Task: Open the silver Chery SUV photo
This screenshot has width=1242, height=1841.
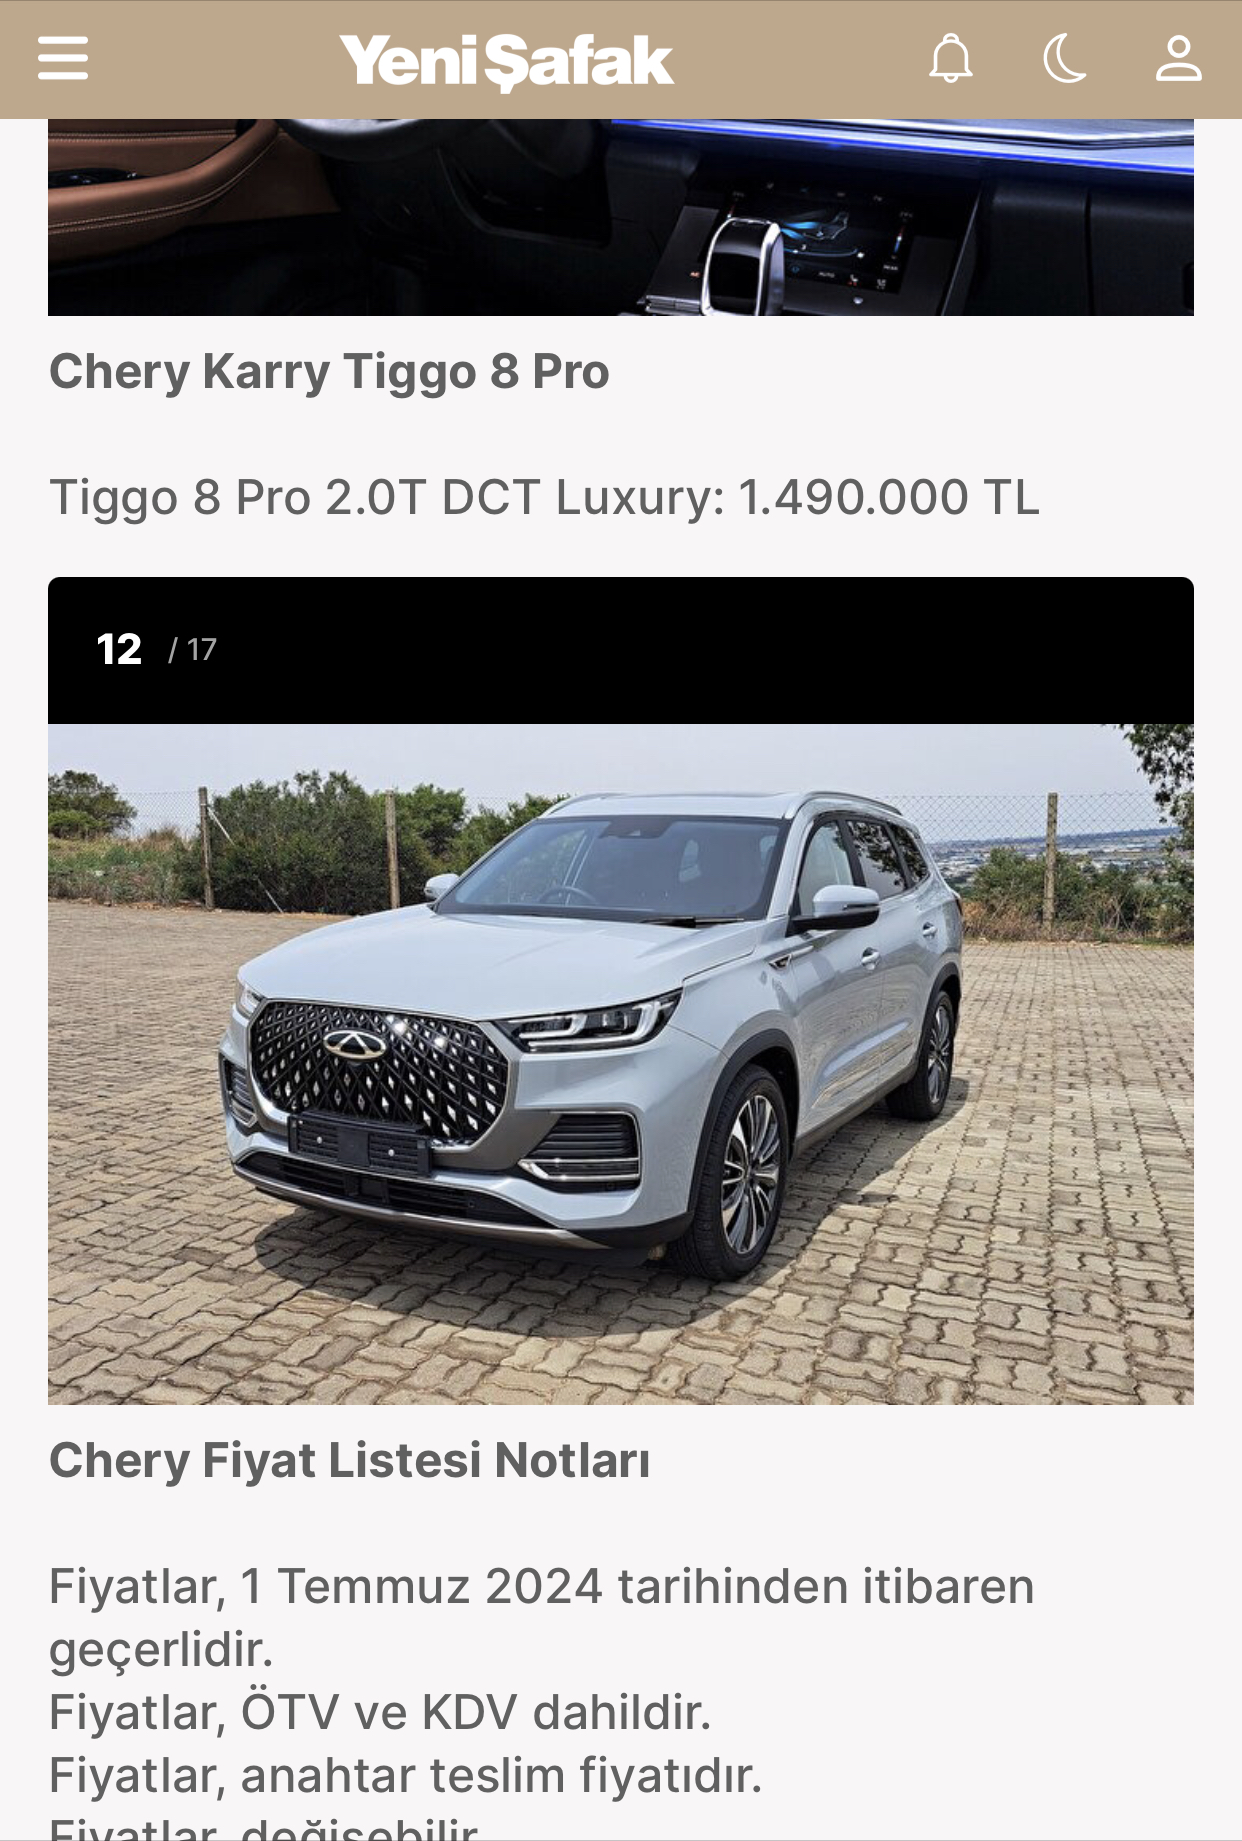Action: click(x=621, y=1064)
